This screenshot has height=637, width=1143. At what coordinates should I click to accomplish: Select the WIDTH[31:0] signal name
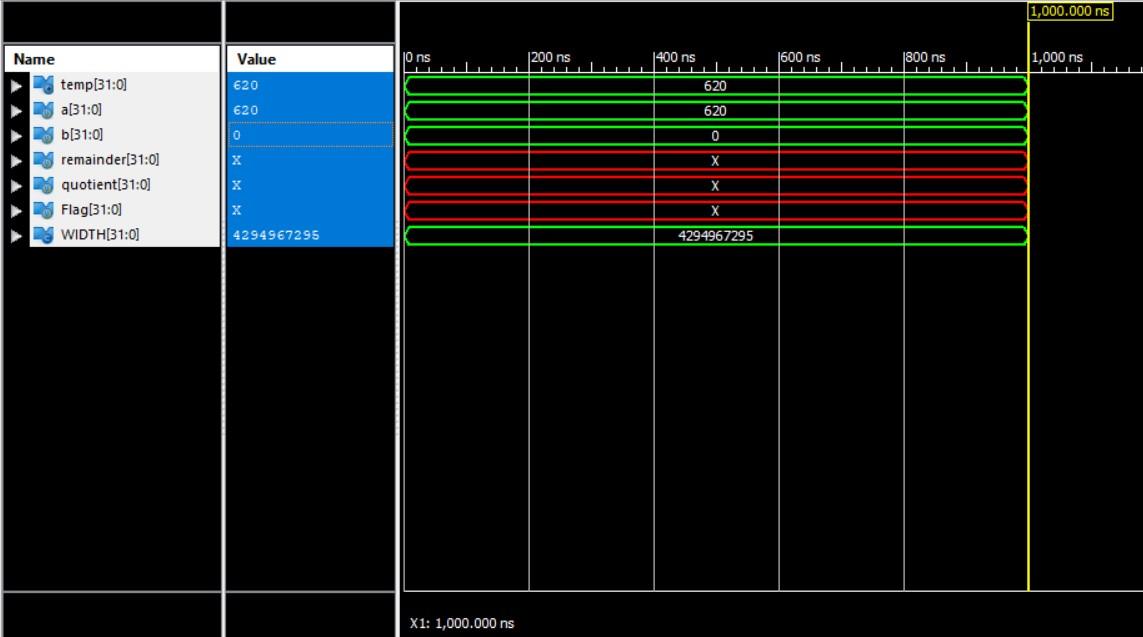tap(100, 234)
